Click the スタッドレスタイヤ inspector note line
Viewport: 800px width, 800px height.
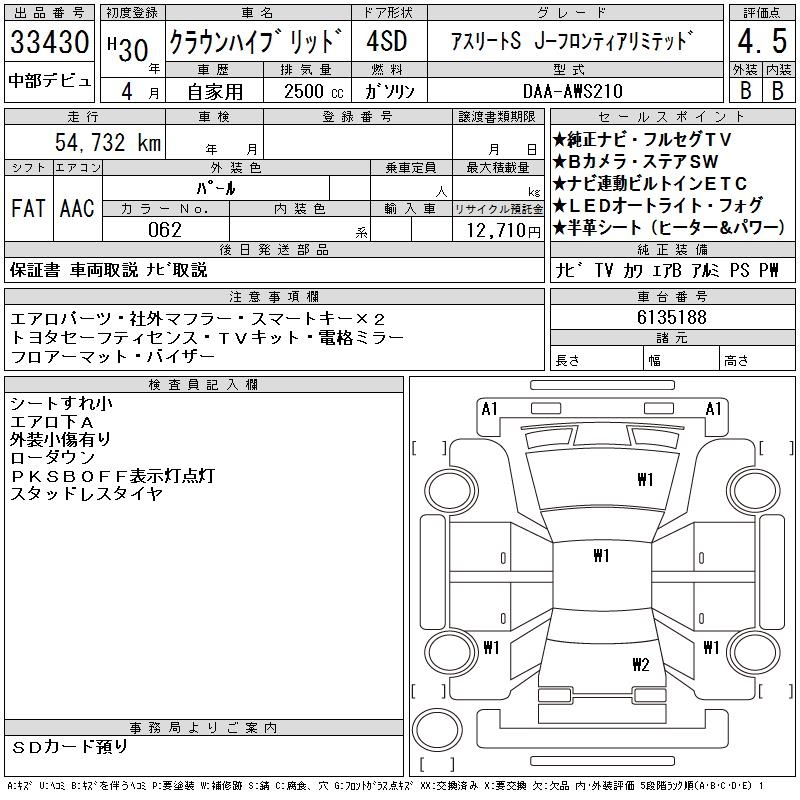[x=86, y=494]
